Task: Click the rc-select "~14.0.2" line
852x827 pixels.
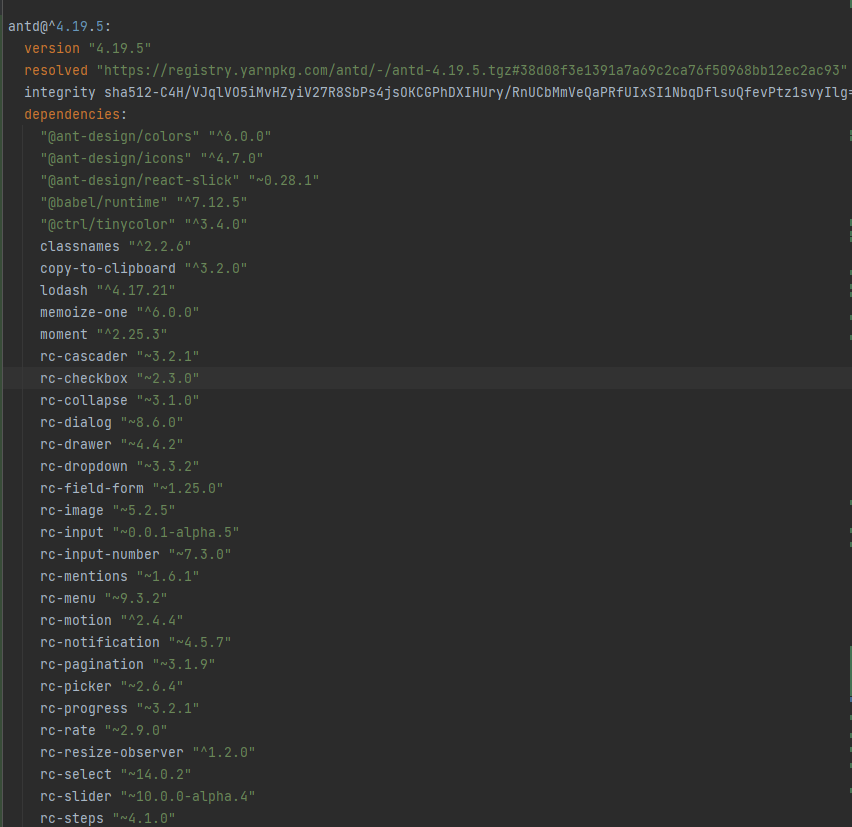Action: click(x=116, y=774)
